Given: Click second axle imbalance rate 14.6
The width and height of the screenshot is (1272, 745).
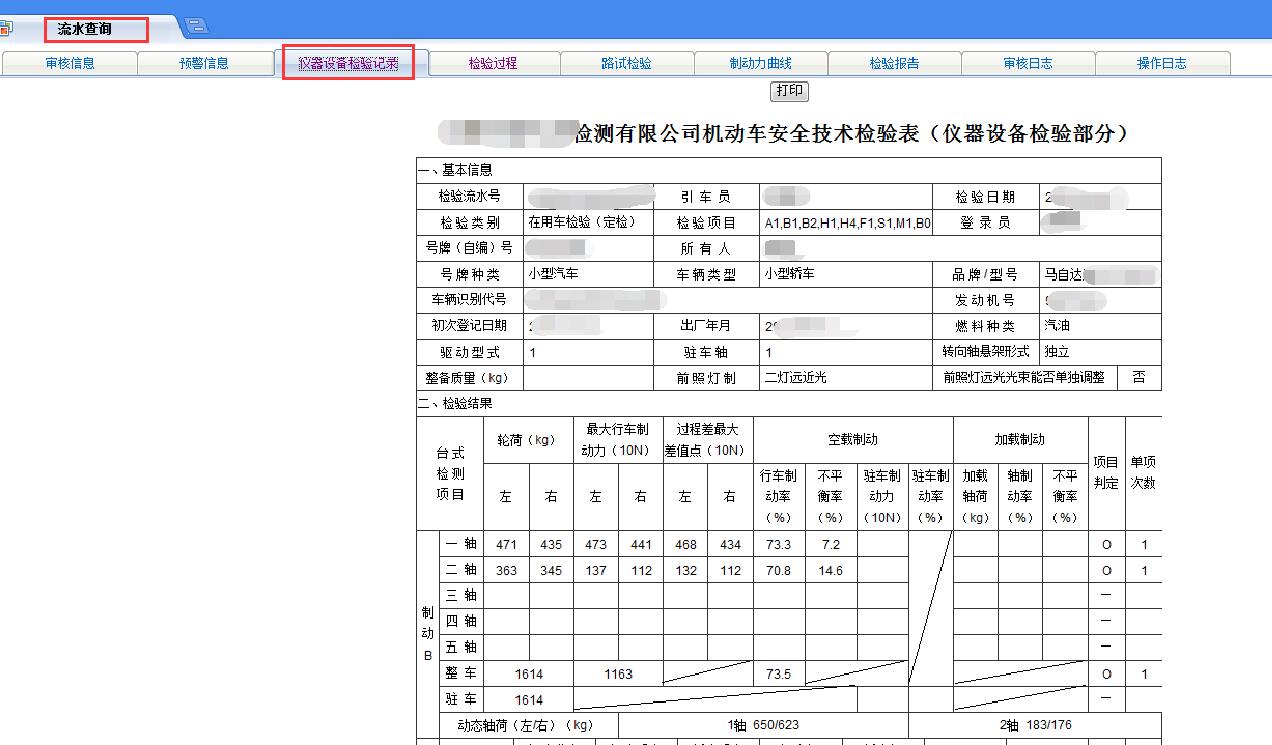Looking at the screenshot, I should pos(831,571).
